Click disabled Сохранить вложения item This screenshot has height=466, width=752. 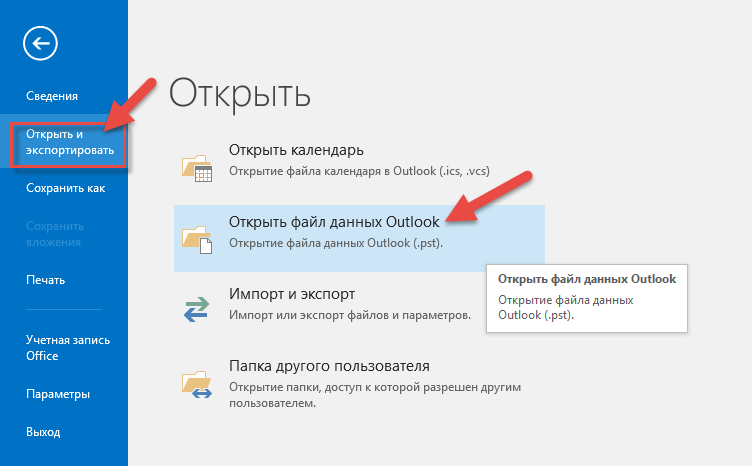55,234
